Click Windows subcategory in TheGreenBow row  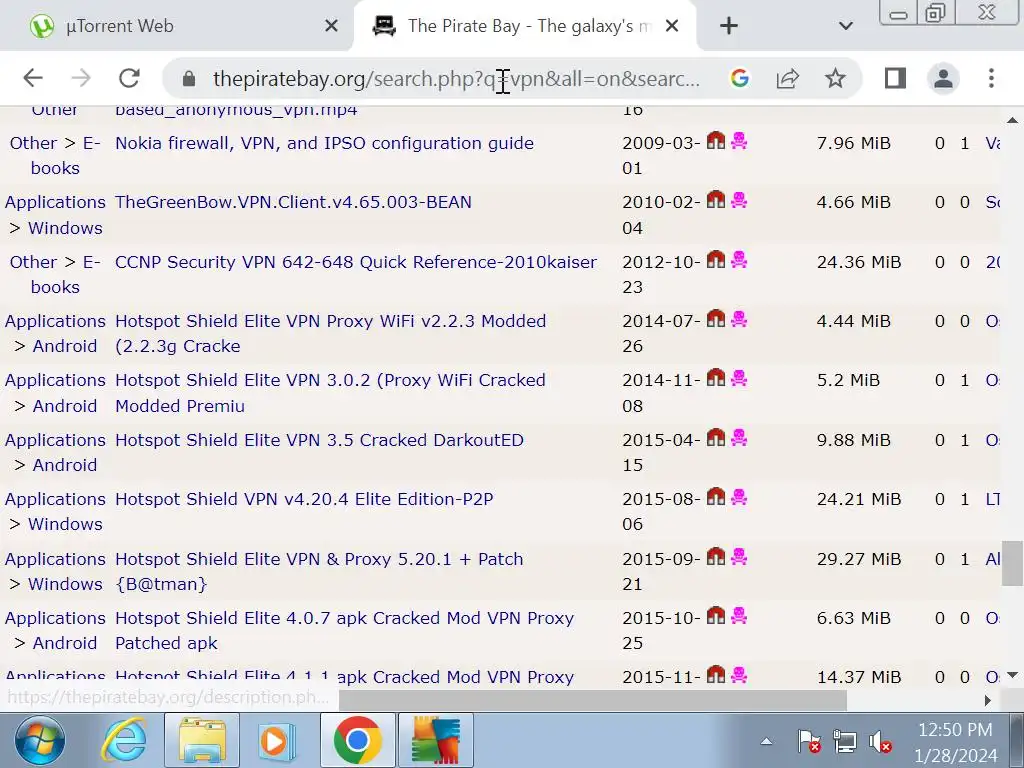[x=65, y=229]
